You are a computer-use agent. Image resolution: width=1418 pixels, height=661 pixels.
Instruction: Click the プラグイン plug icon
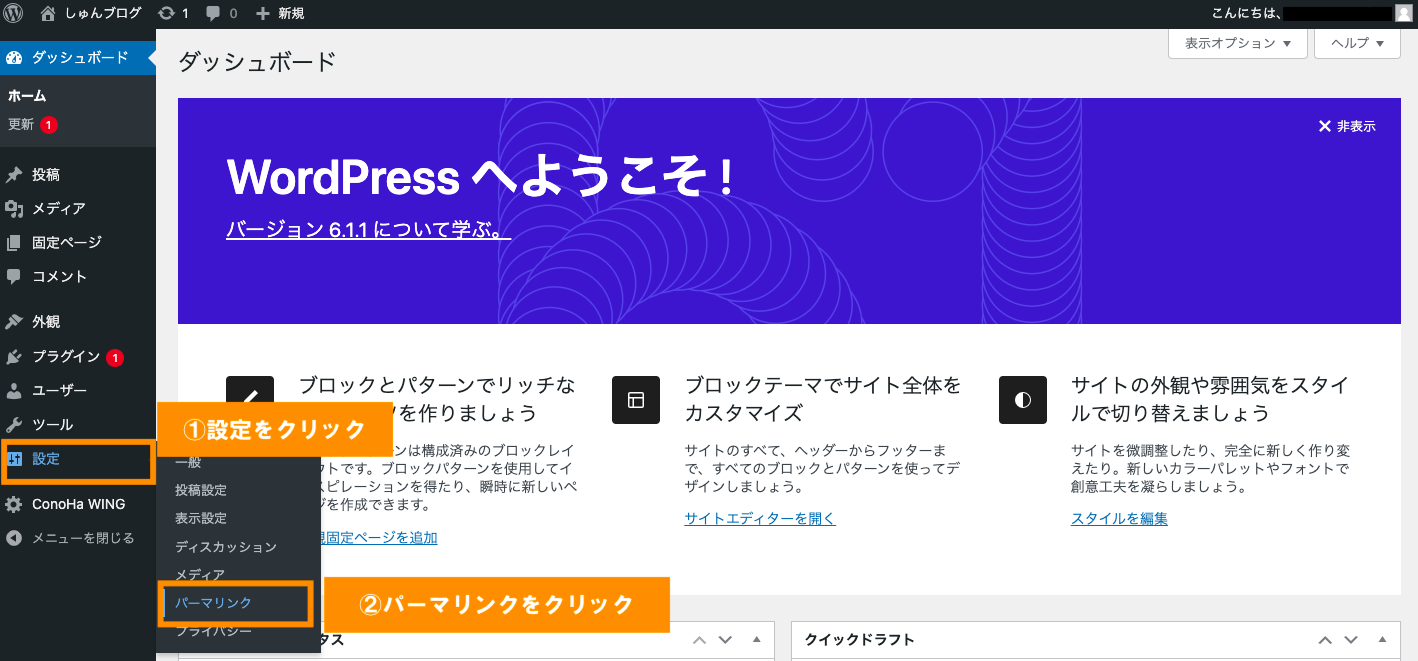(14, 357)
